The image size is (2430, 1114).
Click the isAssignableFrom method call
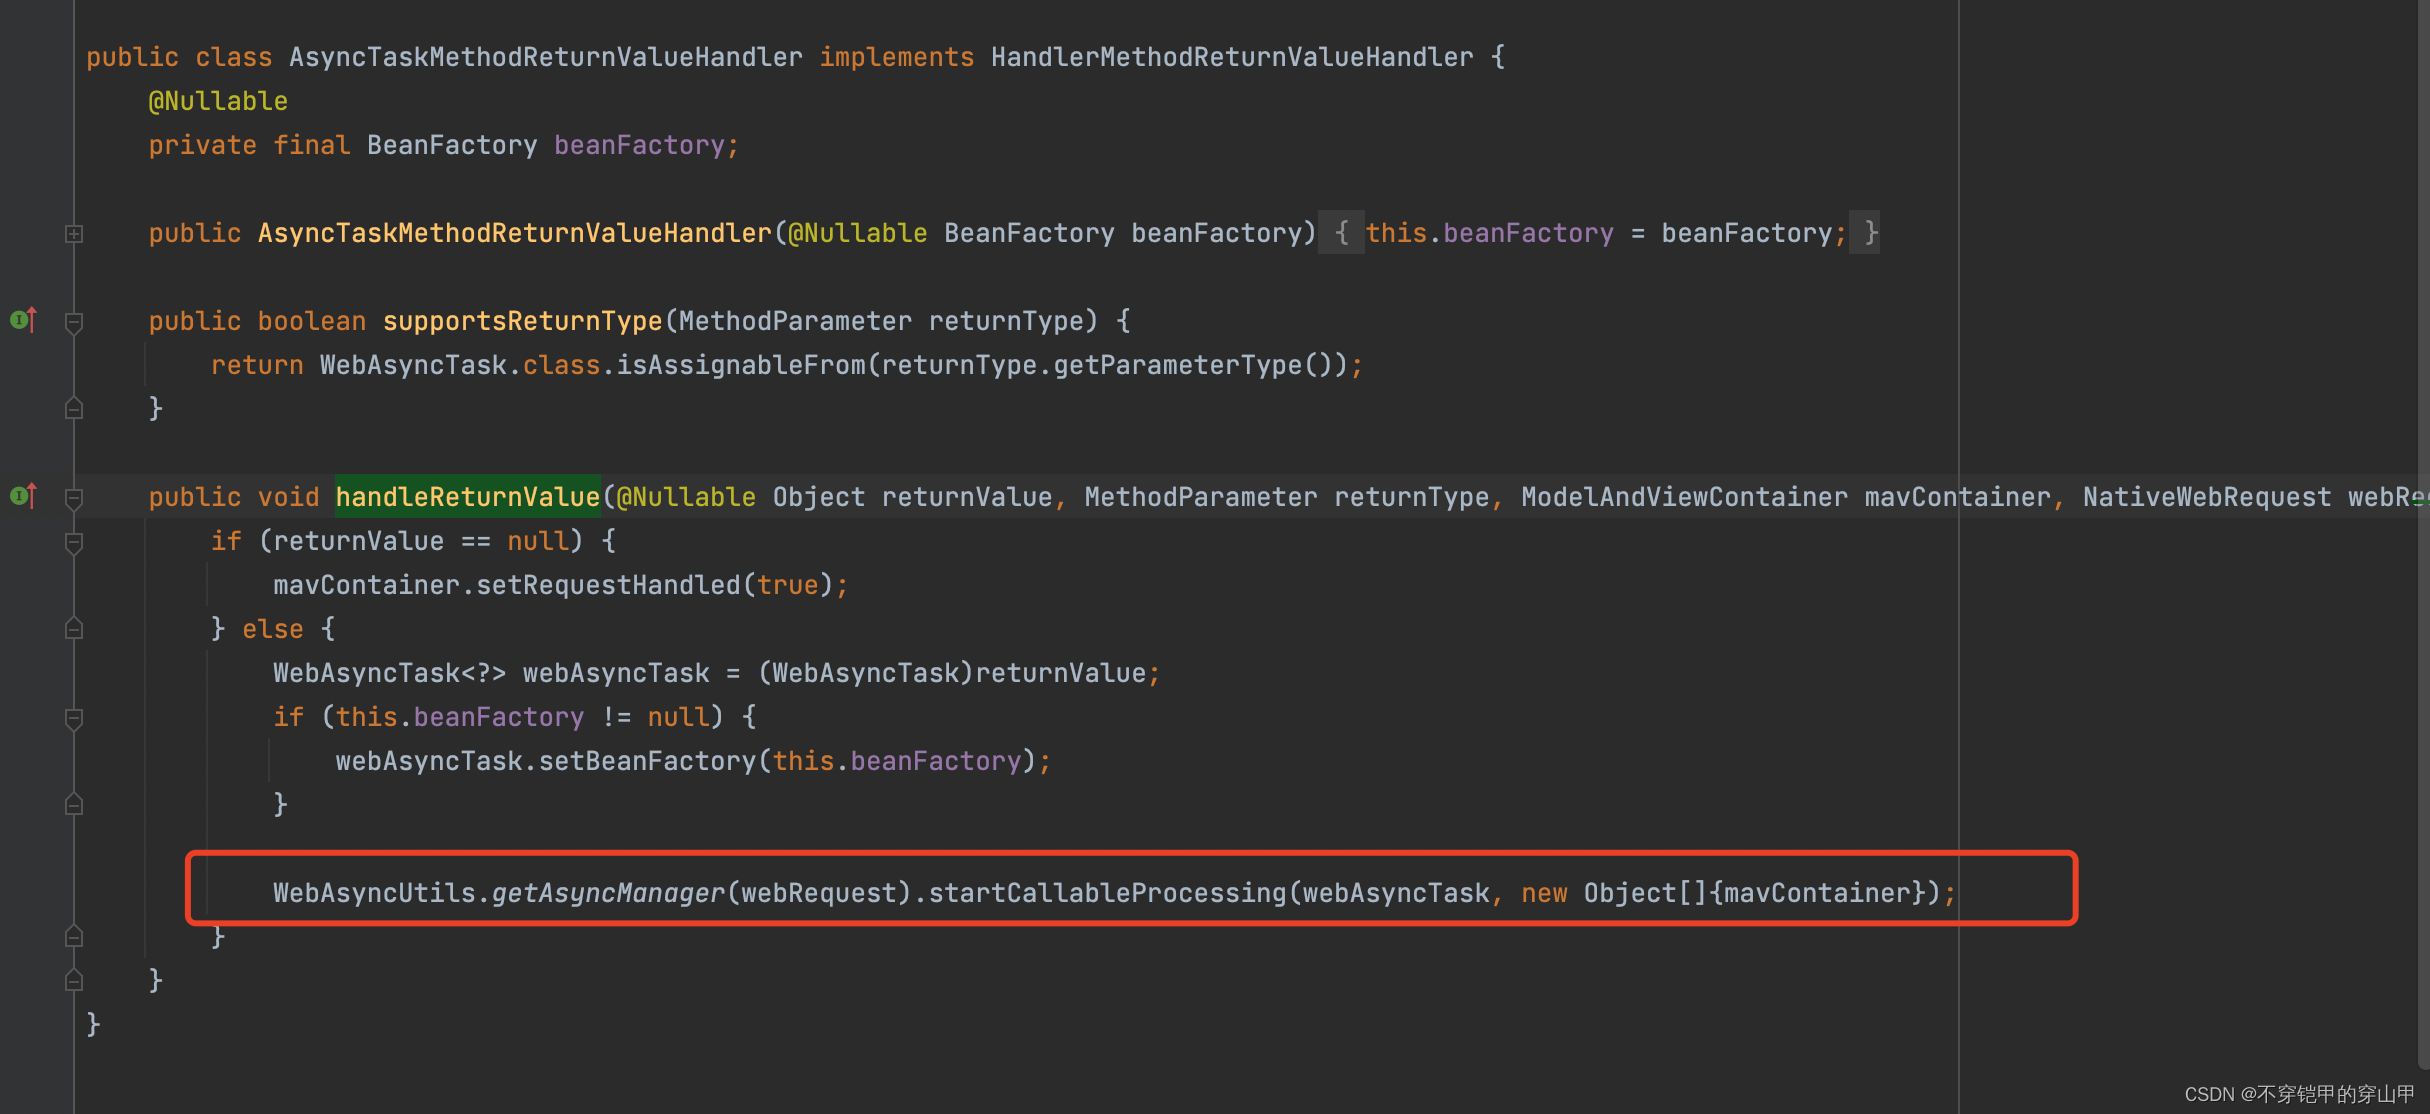[741, 365]
